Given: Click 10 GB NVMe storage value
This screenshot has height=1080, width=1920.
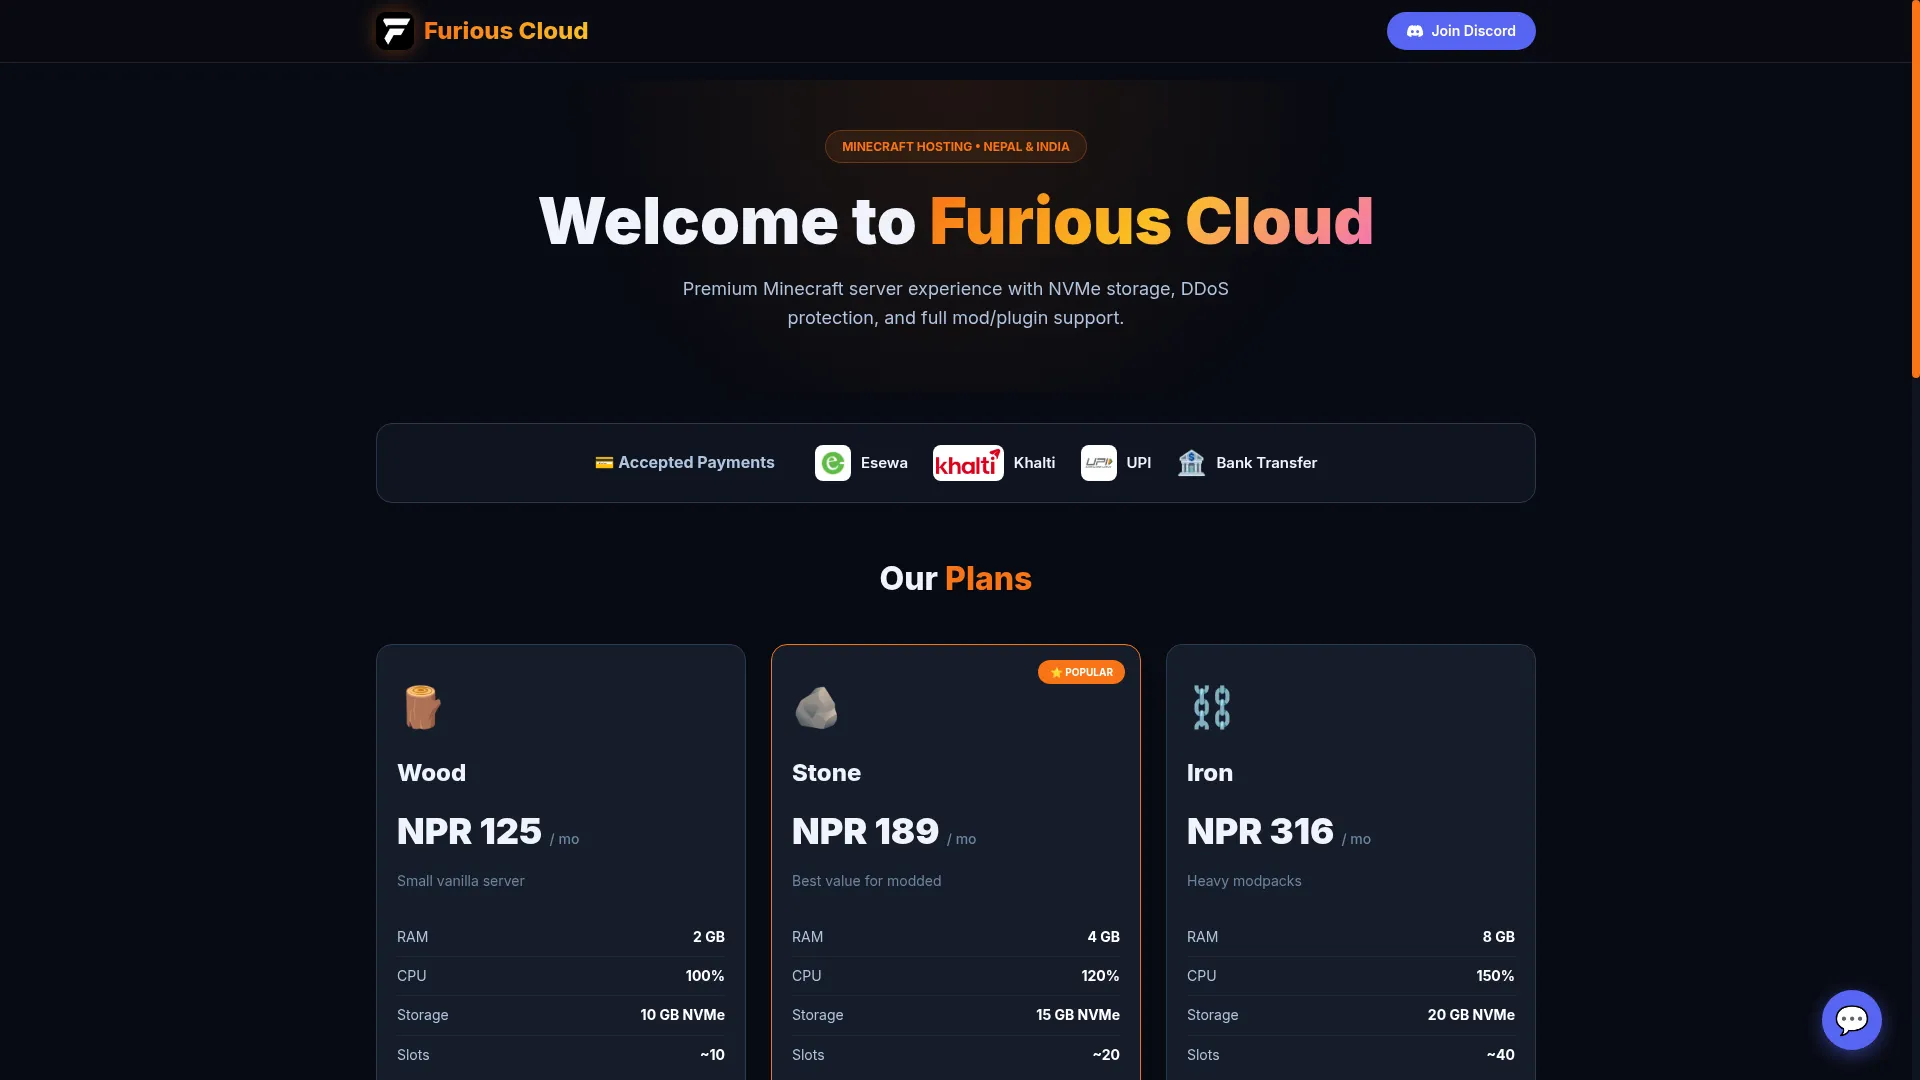Looking at the screenshot, I should 683,1015.
